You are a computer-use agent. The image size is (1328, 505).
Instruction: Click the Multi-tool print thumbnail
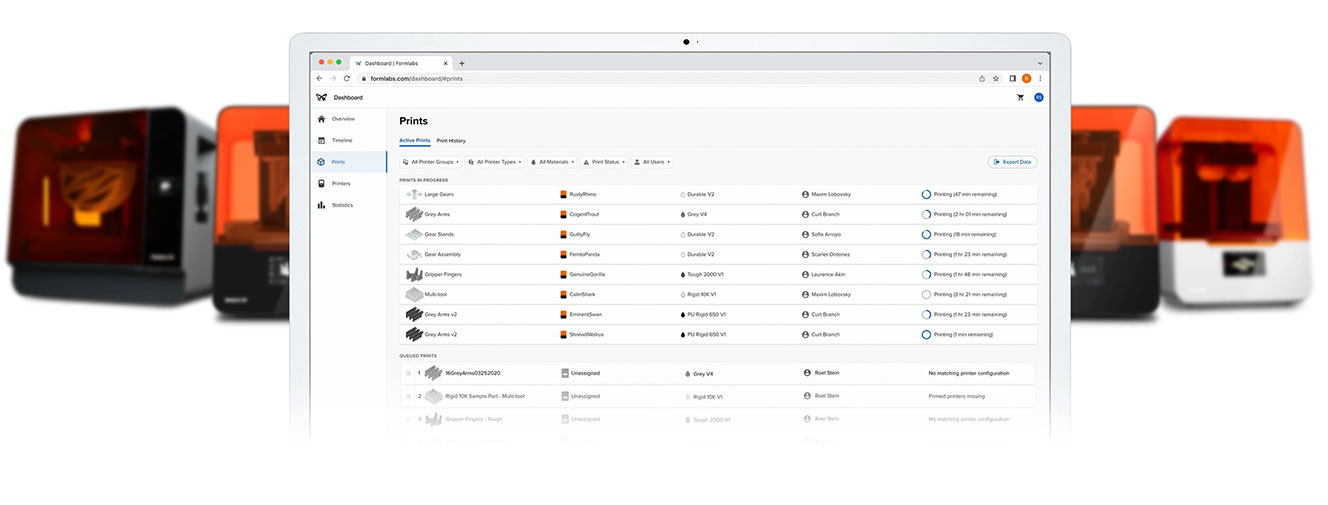413,294
